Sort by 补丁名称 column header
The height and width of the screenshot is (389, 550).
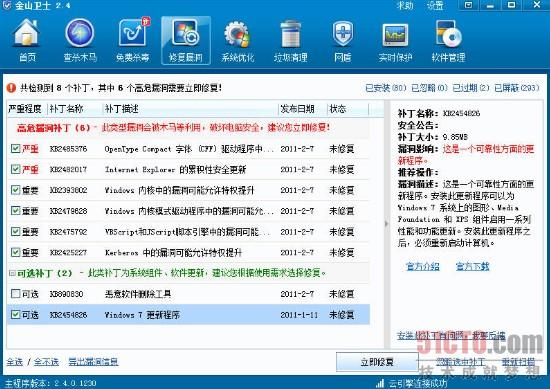pyautogui.click(x=75, y=109)
